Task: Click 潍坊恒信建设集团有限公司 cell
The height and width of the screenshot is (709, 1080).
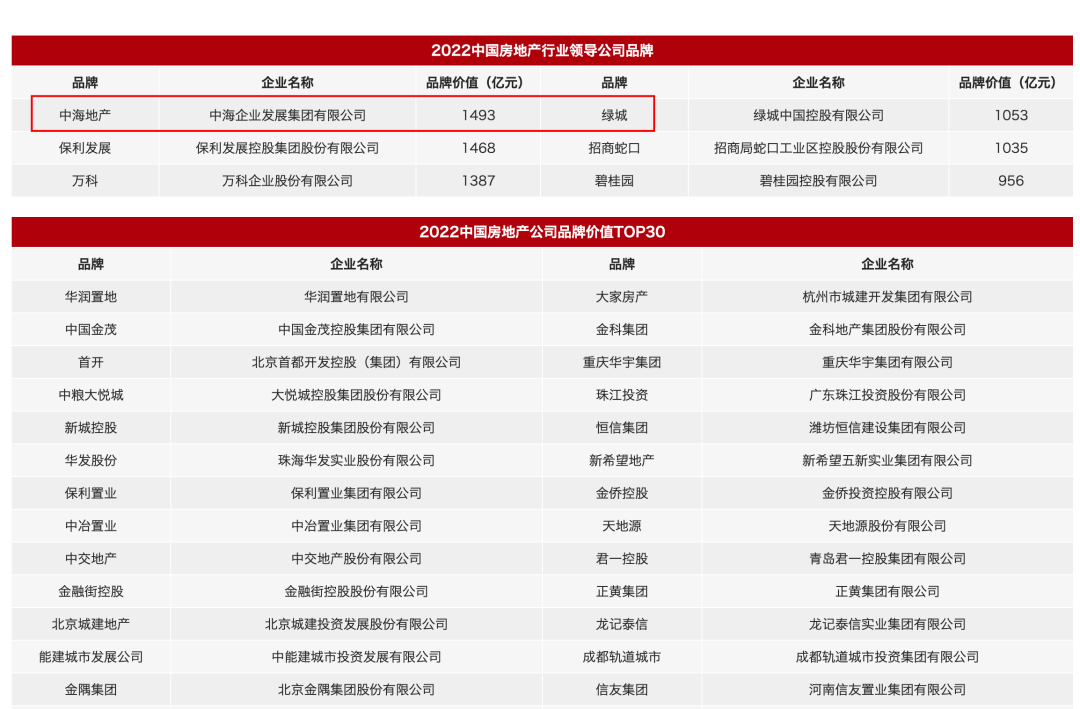Action: coord(887,427)
